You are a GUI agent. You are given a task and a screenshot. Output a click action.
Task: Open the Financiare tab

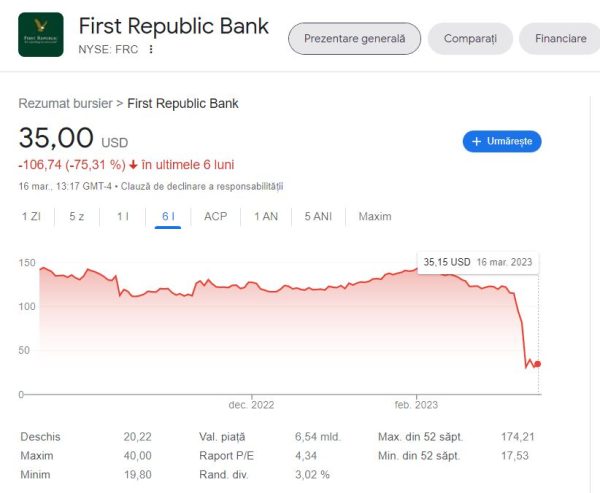pos(561,39)
